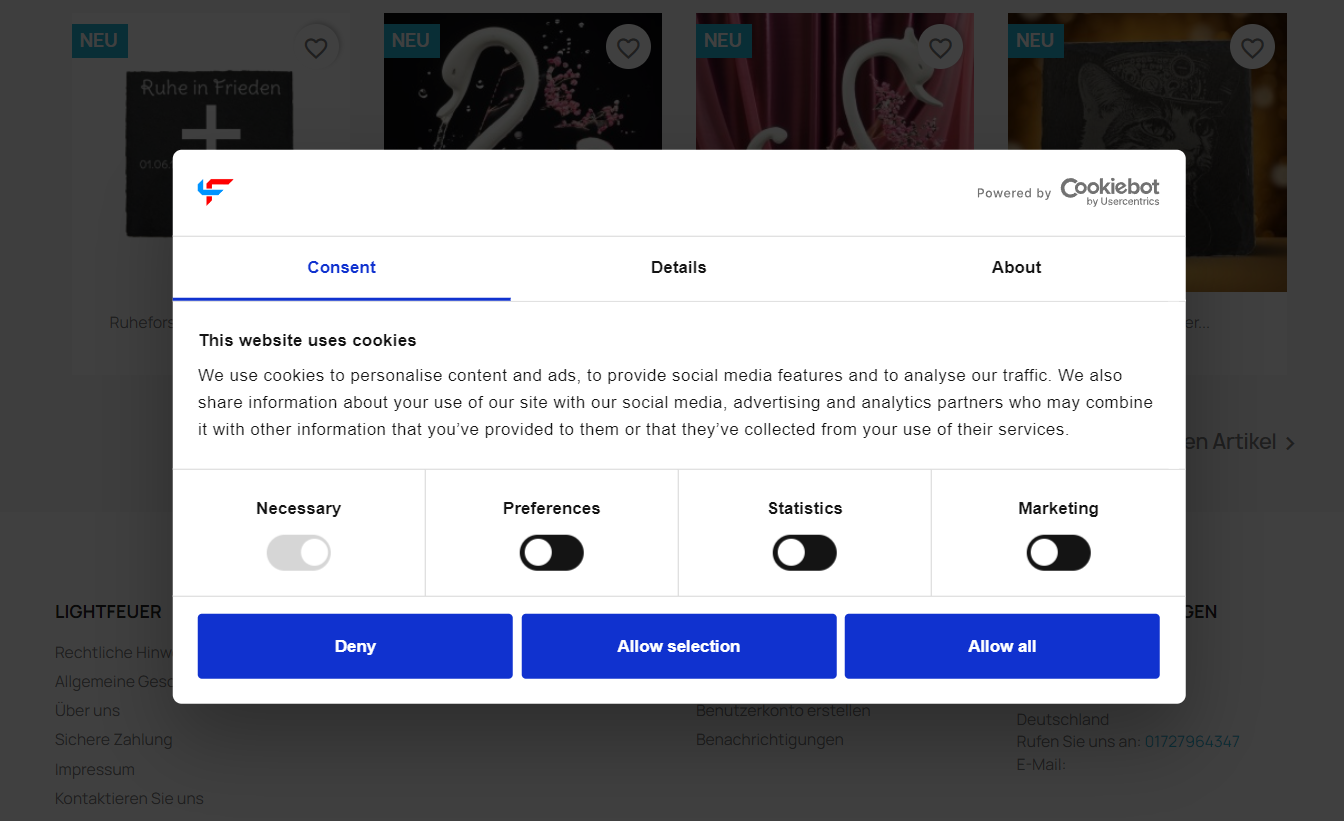The width and height of the screenshot is (1344, 821).
Task: Toggle the Necessary cookies switch
Action: pyautogui.click(x=298, y=553)
